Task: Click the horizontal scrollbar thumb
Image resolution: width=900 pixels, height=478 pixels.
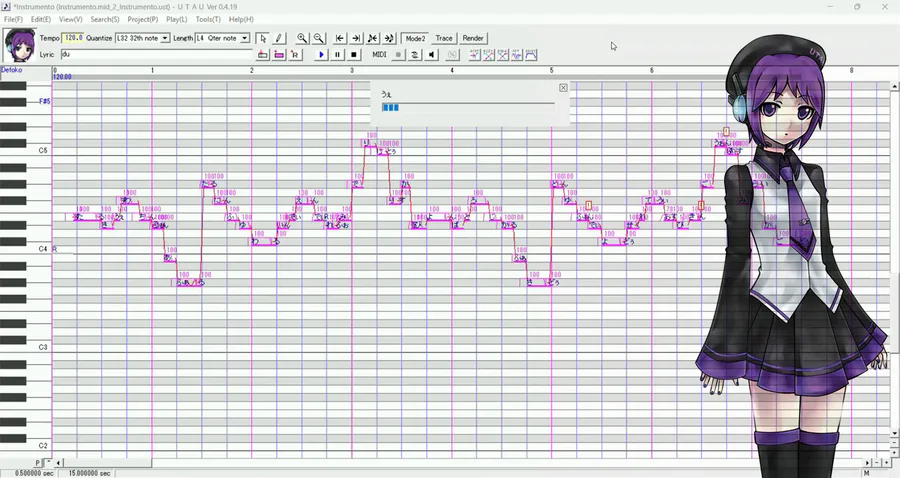Action: [107, 463]
